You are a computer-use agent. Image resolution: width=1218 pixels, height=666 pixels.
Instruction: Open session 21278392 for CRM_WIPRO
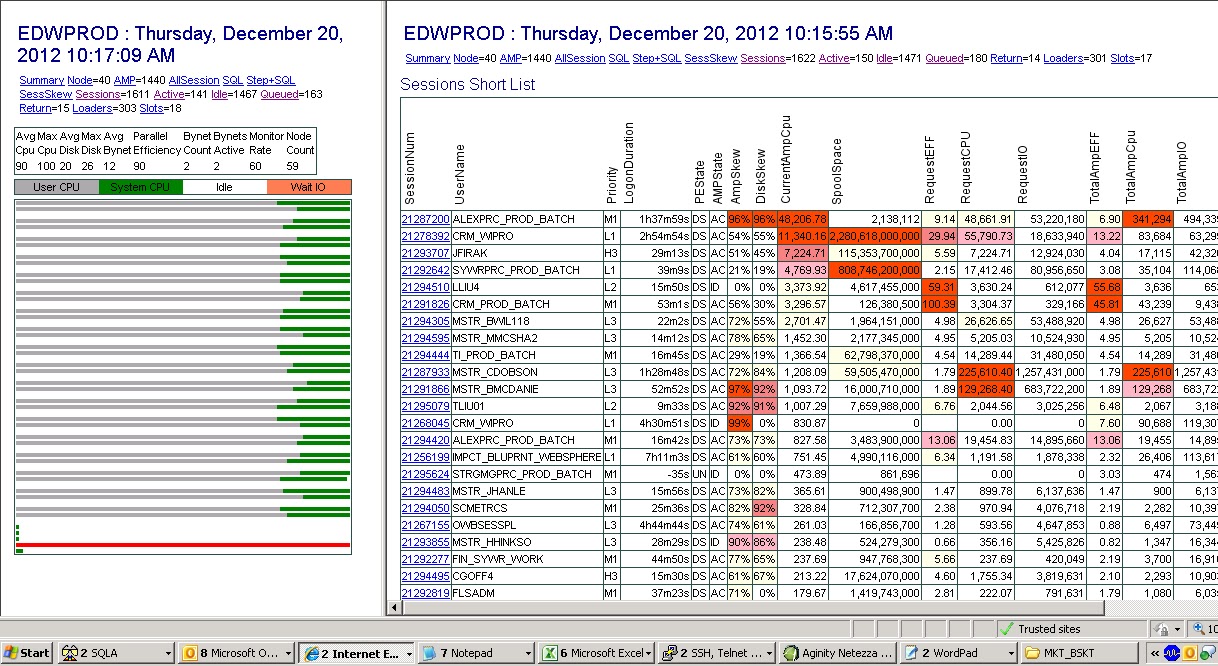(425, 235)
